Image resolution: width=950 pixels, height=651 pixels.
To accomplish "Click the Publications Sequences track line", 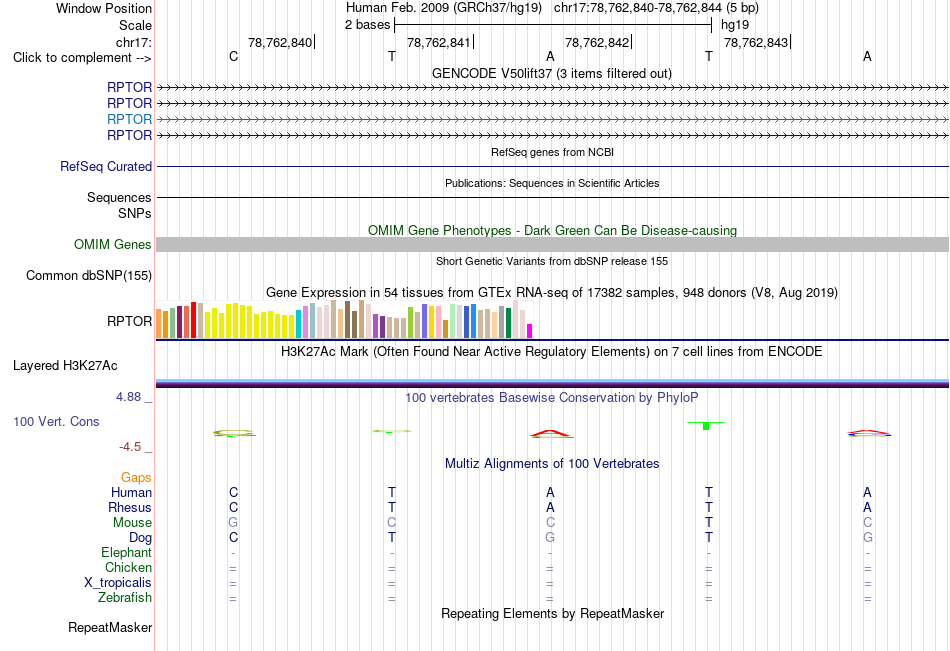I will coord(552,198).
